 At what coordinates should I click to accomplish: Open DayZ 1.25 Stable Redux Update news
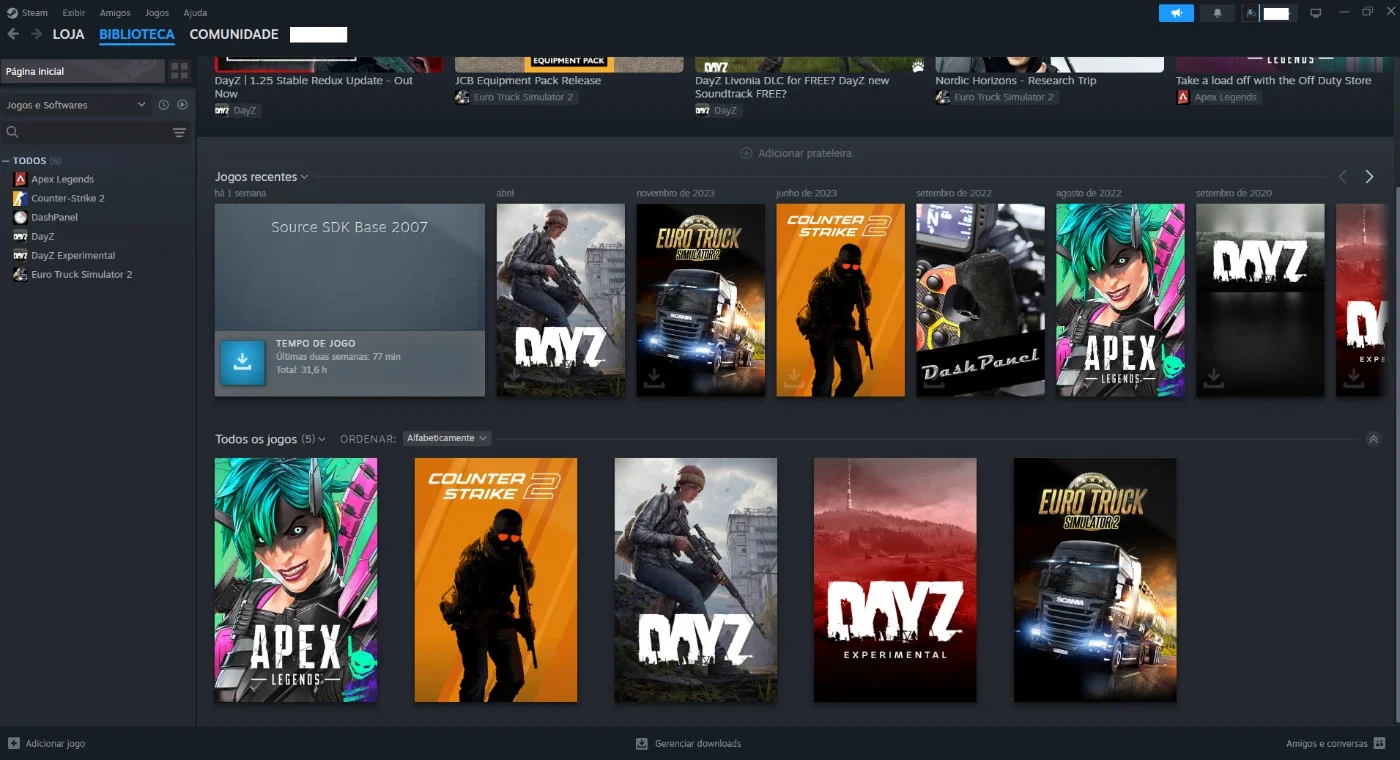314,87
